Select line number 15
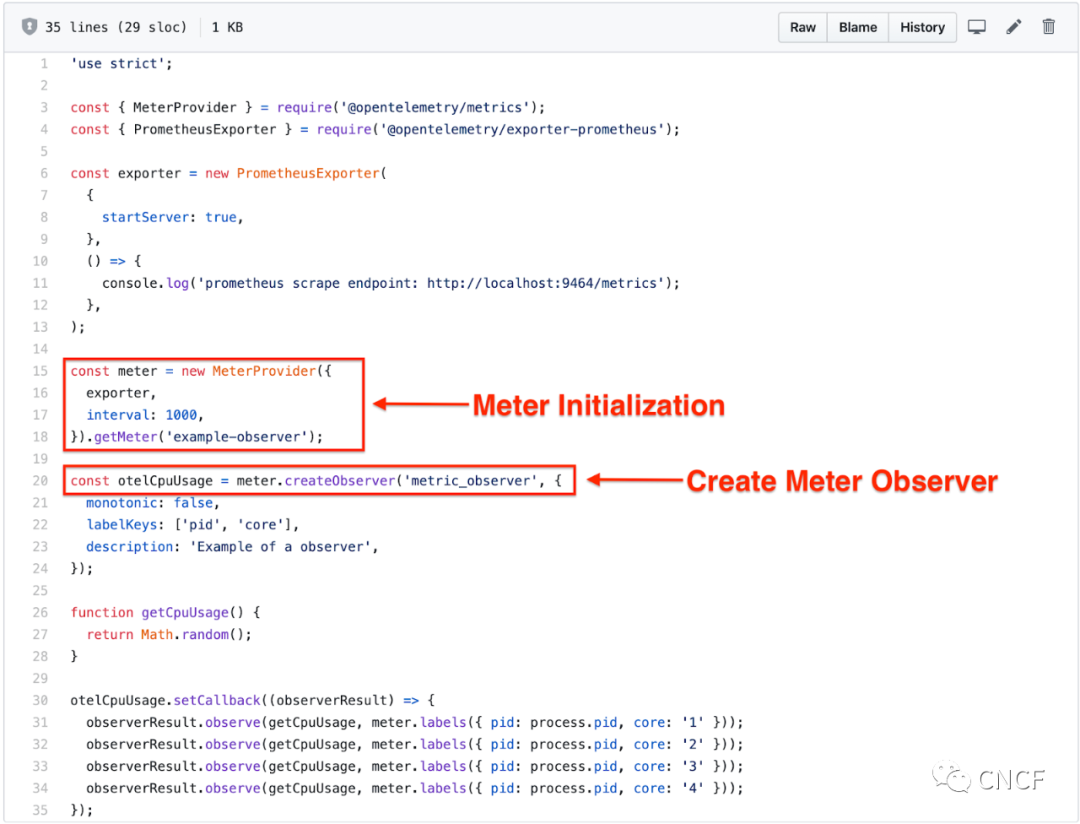This screenshot has width=1080, height=824. point(41,371)
